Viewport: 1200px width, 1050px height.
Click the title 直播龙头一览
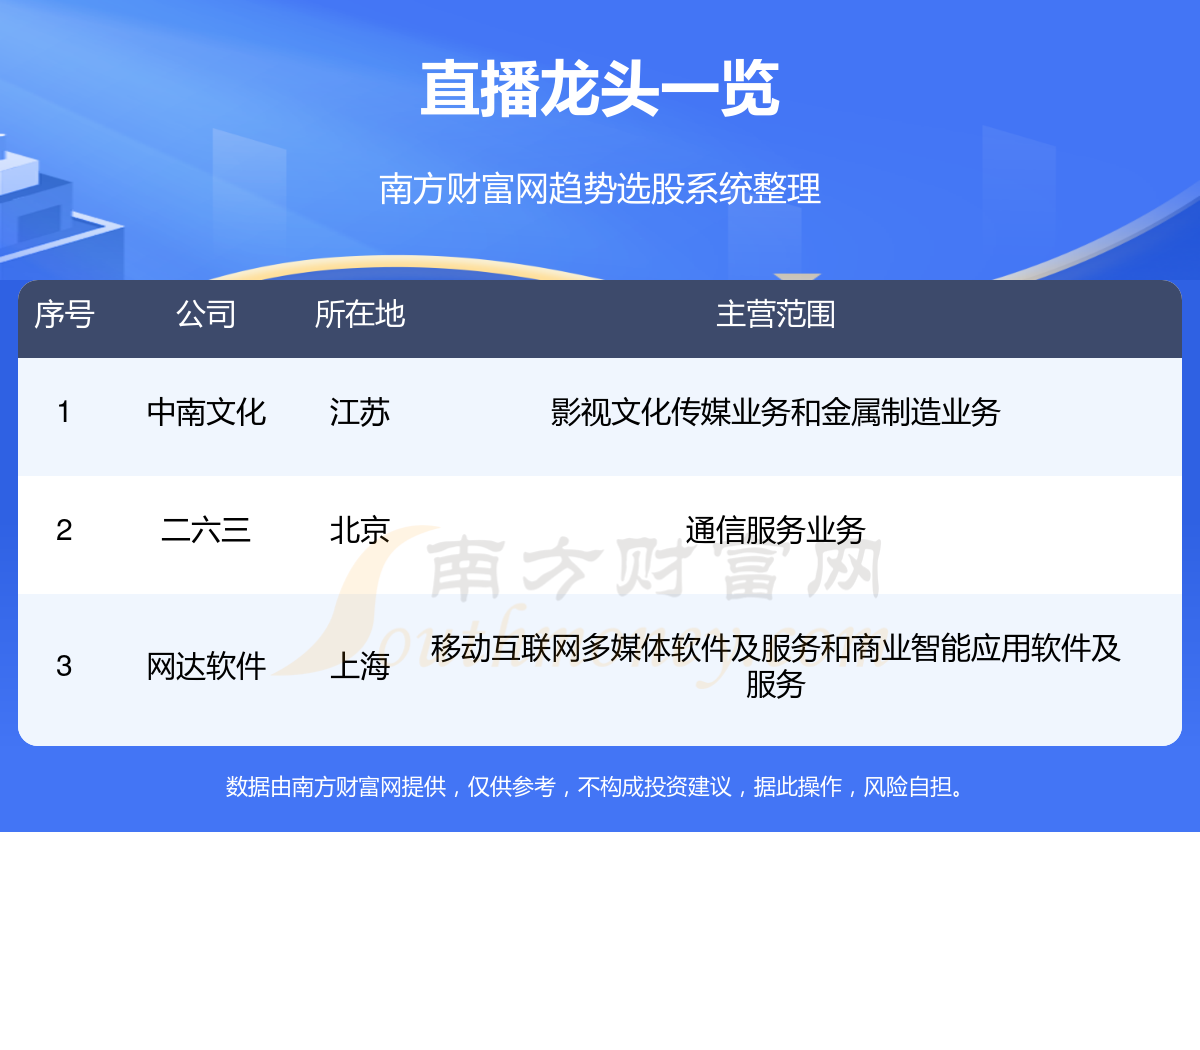point(600,89)
